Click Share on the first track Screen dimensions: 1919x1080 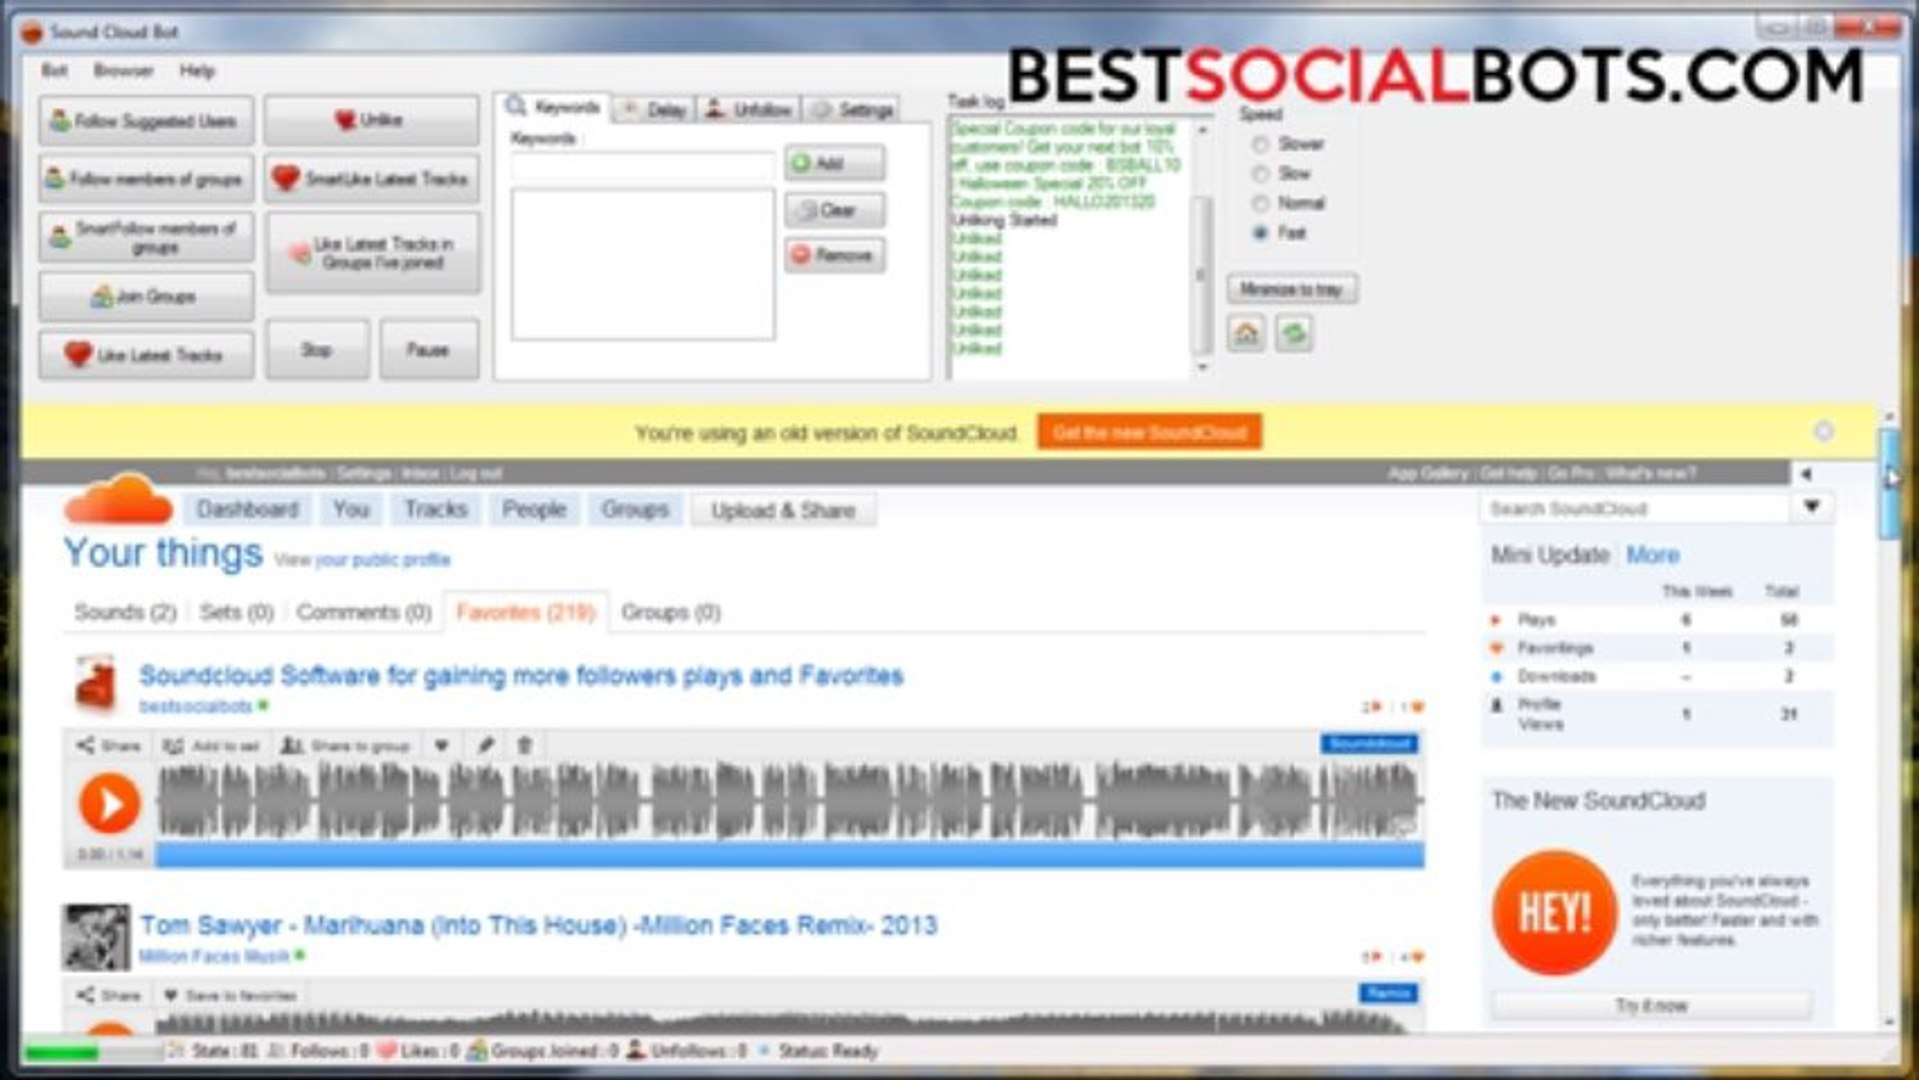click(x=109, y=746)
